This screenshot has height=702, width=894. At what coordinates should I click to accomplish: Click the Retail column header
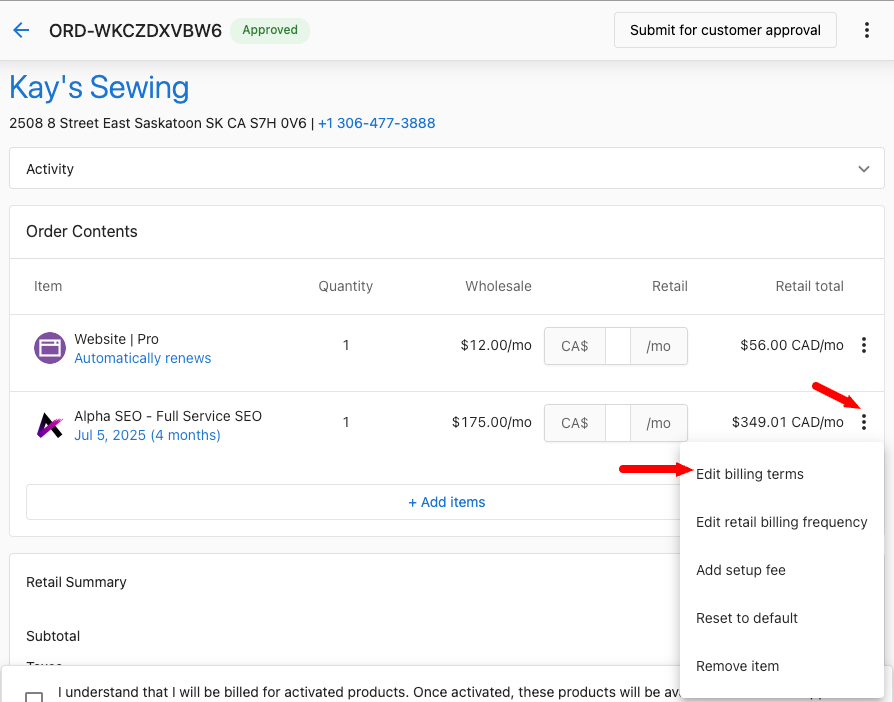[669, 286]
